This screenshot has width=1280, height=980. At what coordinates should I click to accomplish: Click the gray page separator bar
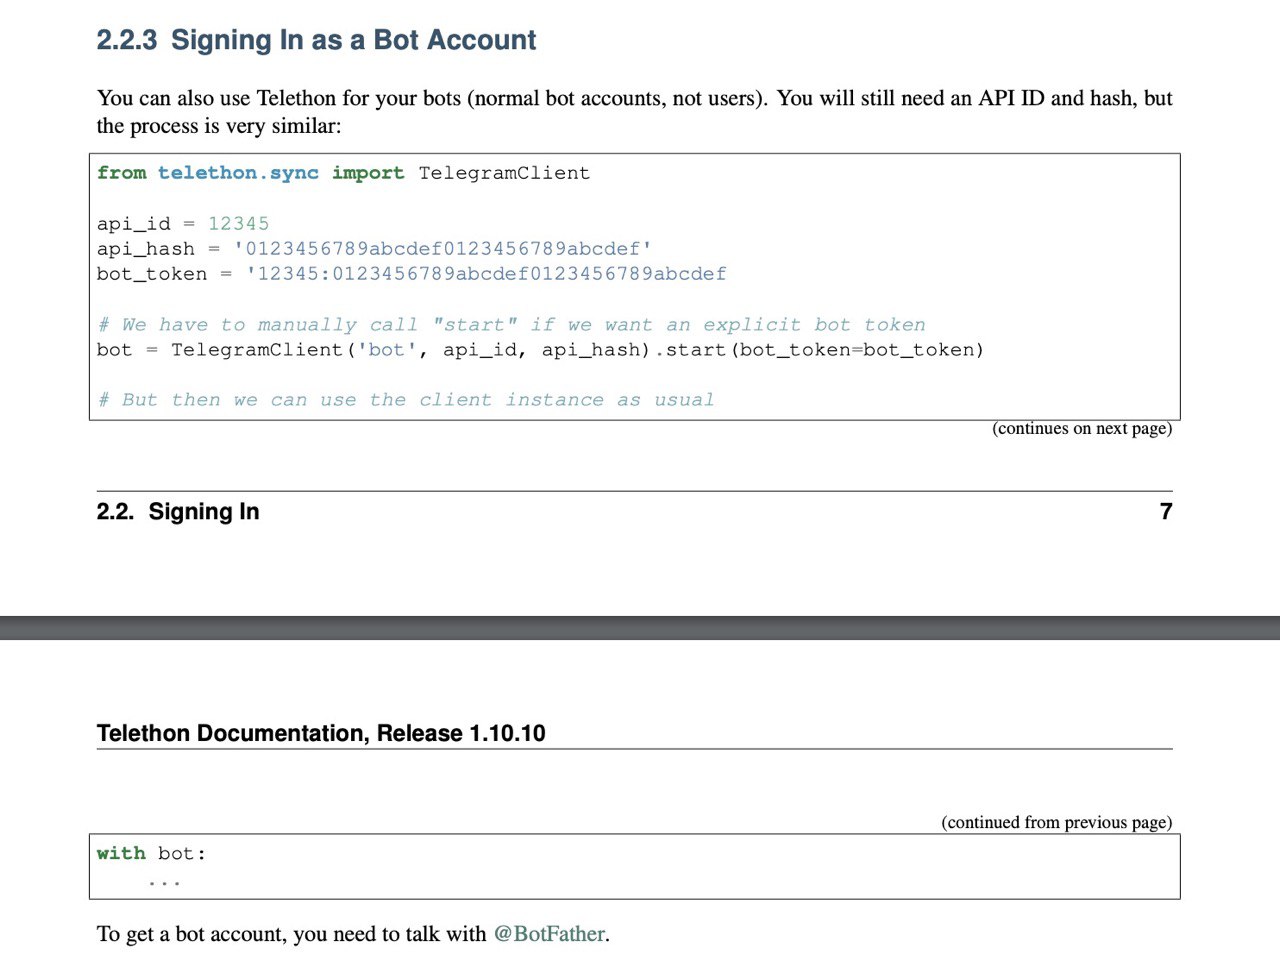coord(640,628)
